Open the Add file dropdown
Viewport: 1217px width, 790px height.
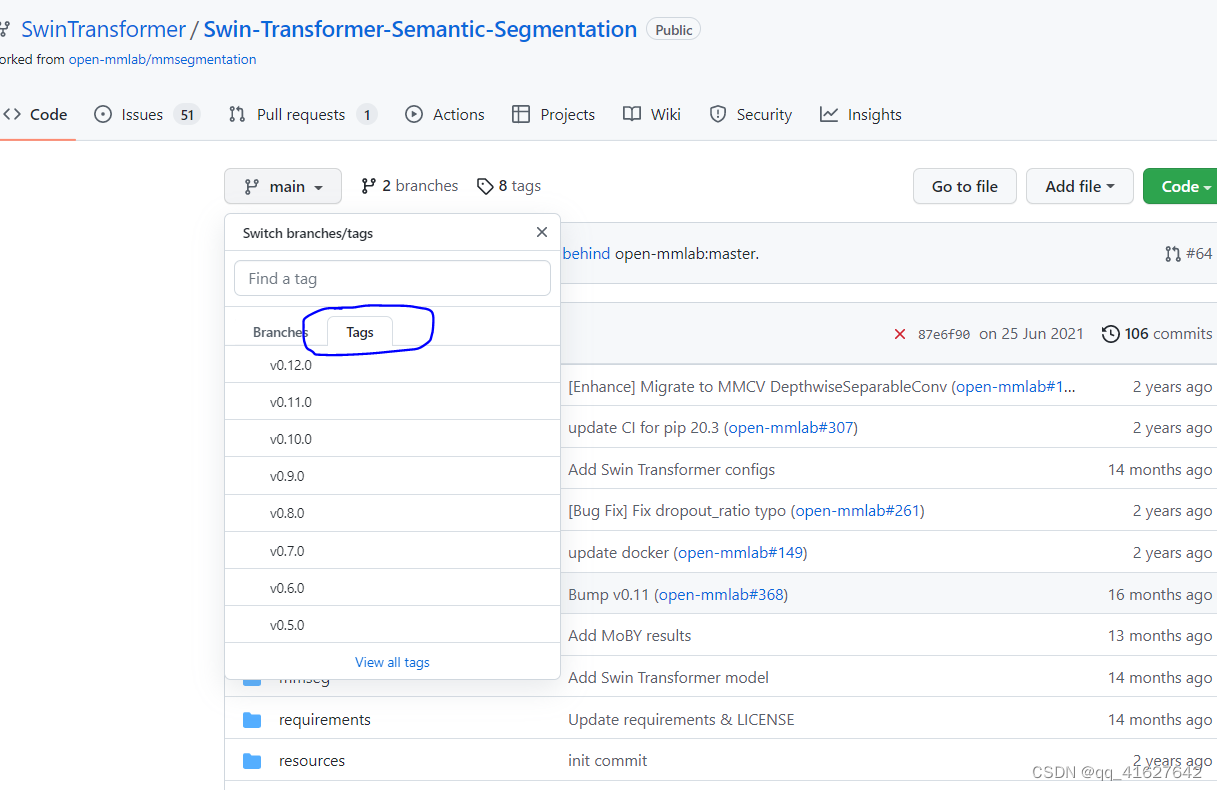point(1079,186)
